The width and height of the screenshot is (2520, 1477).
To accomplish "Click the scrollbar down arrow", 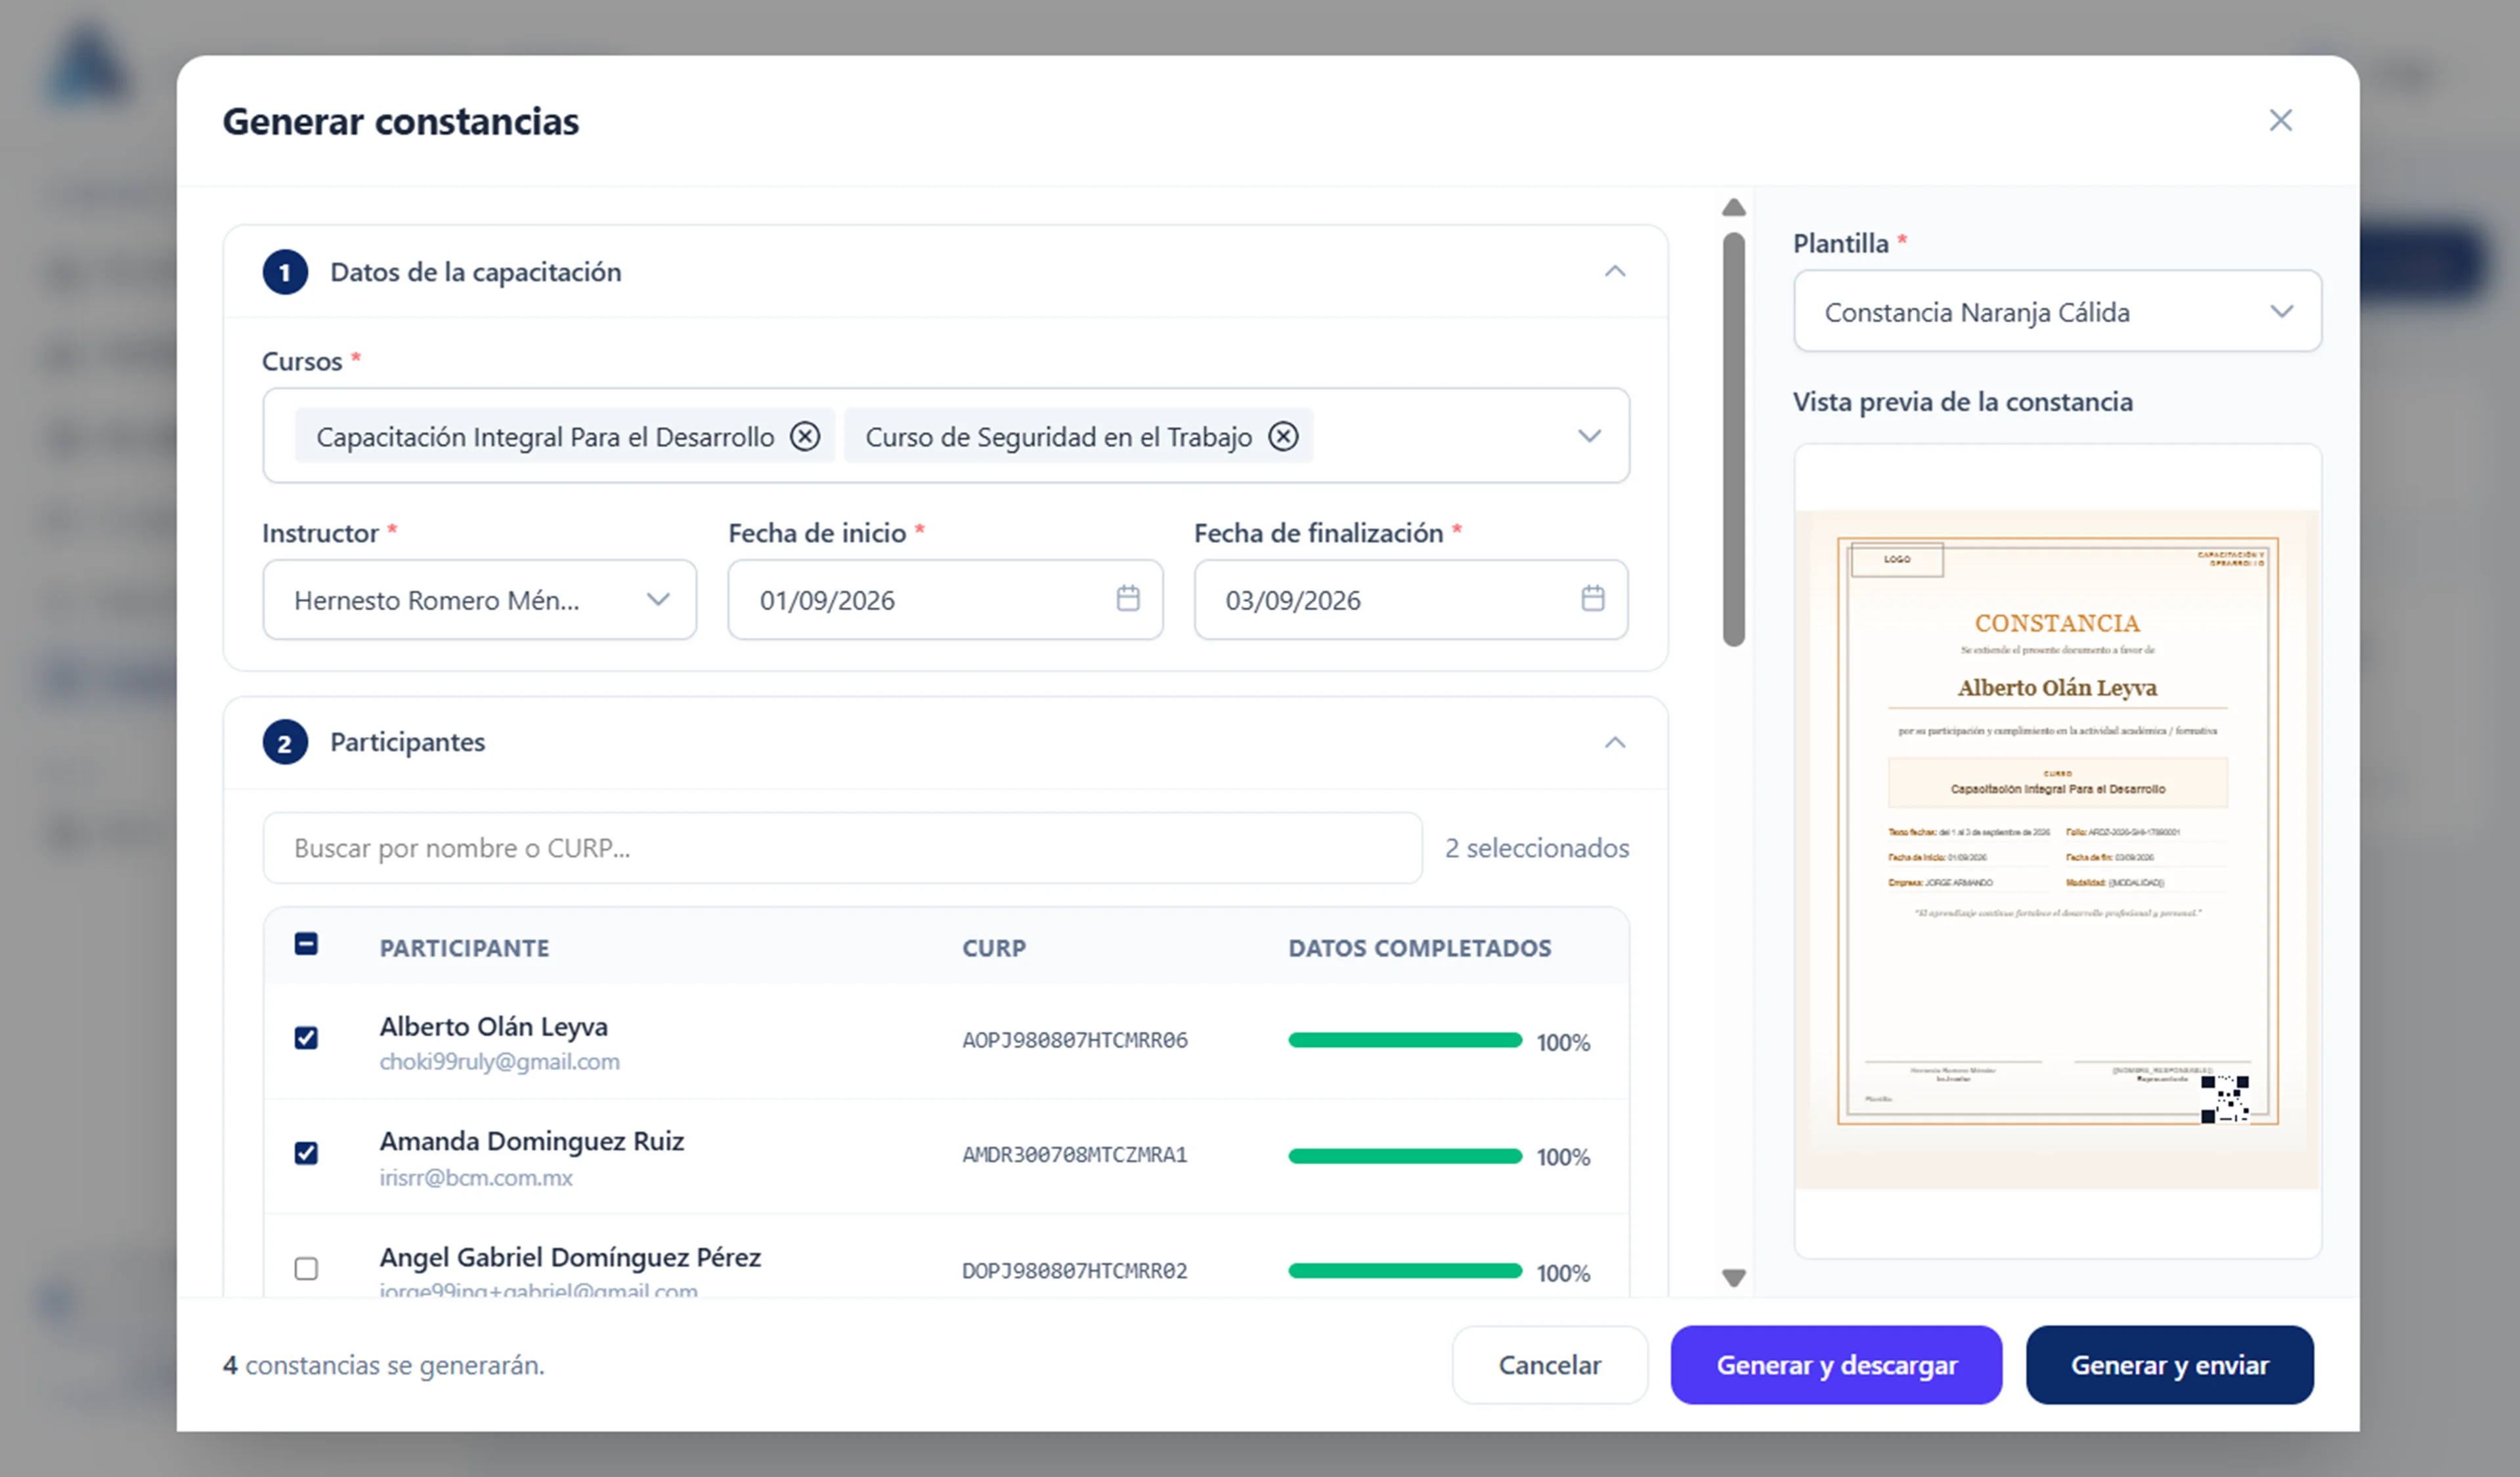I will point(1734,1277).
